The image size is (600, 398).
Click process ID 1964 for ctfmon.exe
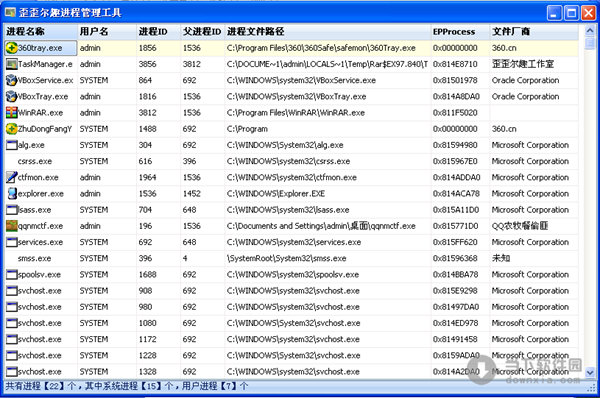(147, 177)
